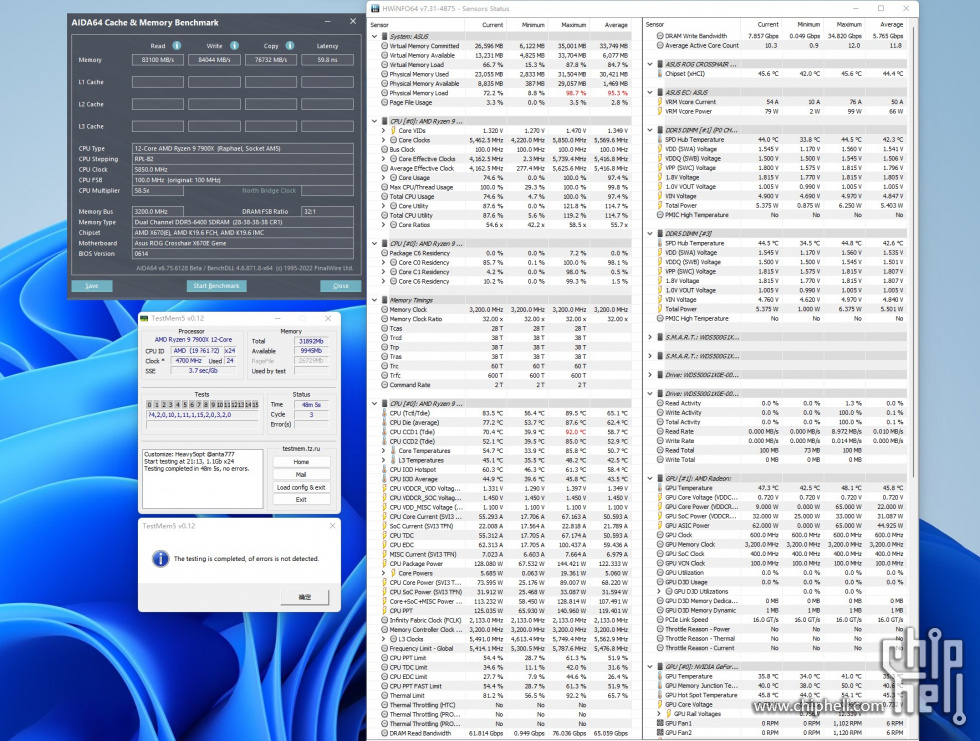980x741 pixels.
Task: Click Load config & exit in TestMem5
Action: click(301, 487)
